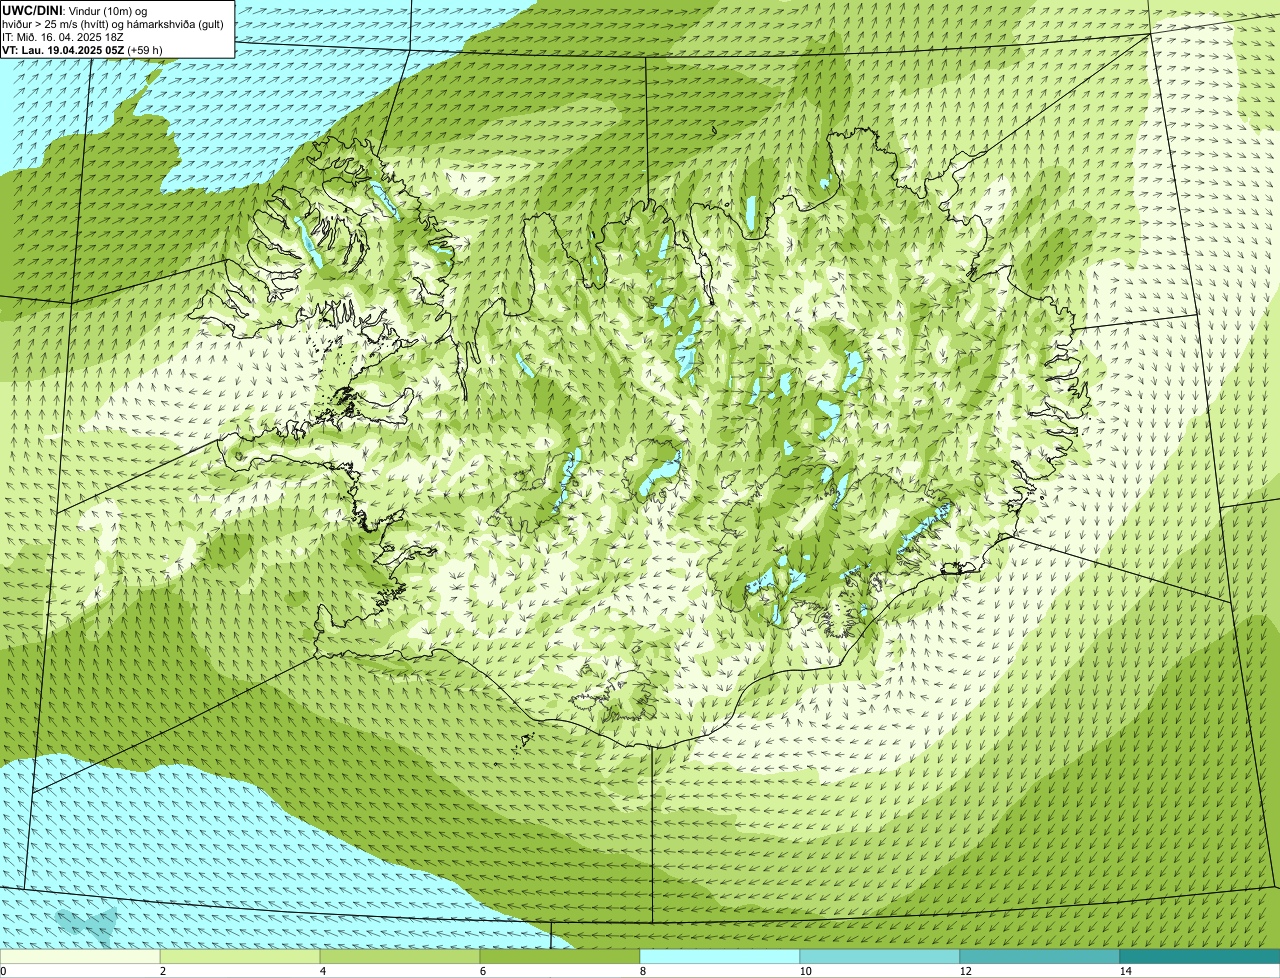Click the title text 'UWC/DINI: Vindur (10m) og'

pyautogui.click(x=74, y=10)
